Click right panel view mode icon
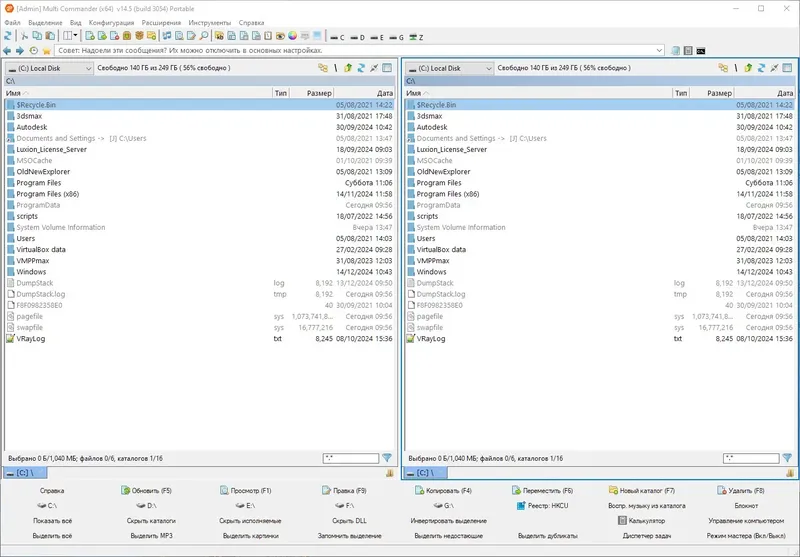Screen dimensions: 800x557 (x=787, y=67)
